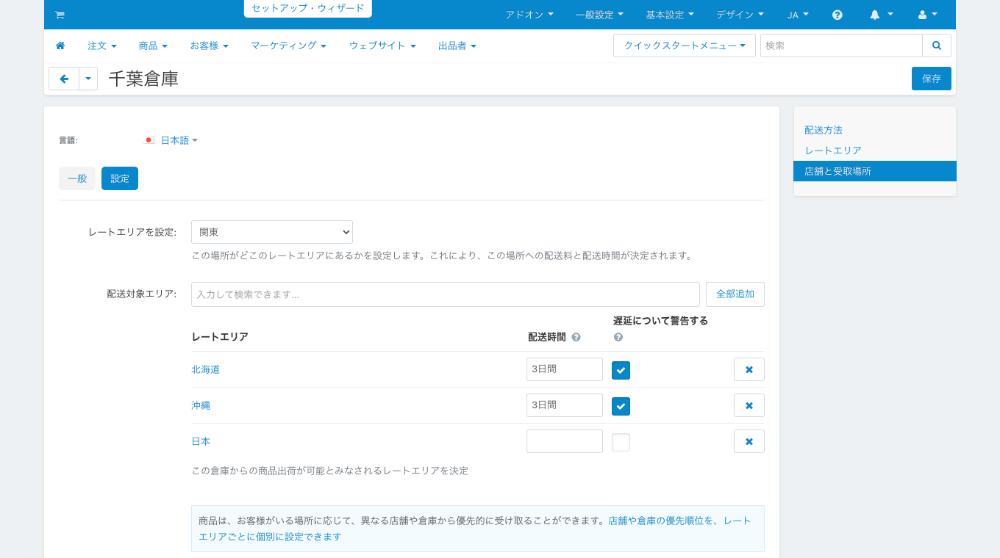Open the 注文 menu

101,46
